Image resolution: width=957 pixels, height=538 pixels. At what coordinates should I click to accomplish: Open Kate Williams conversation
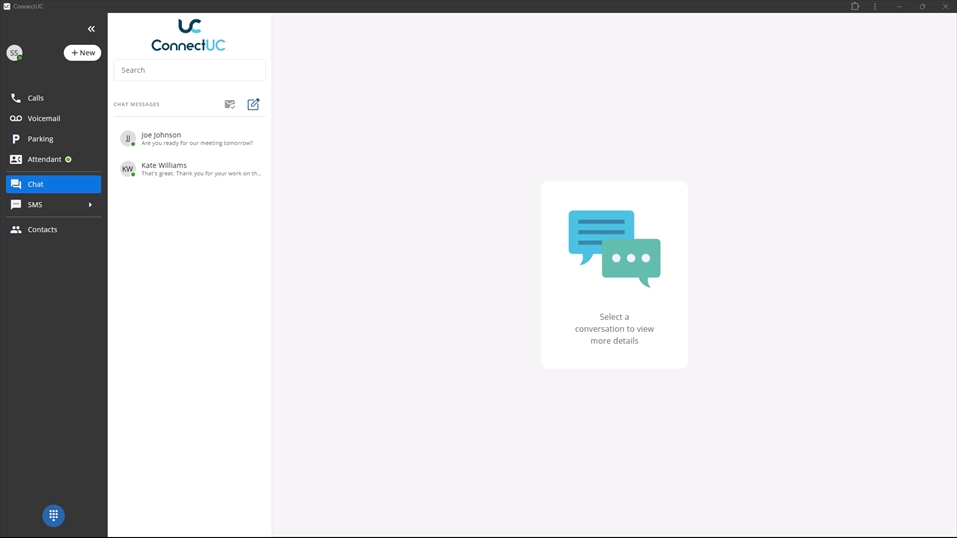200,169
